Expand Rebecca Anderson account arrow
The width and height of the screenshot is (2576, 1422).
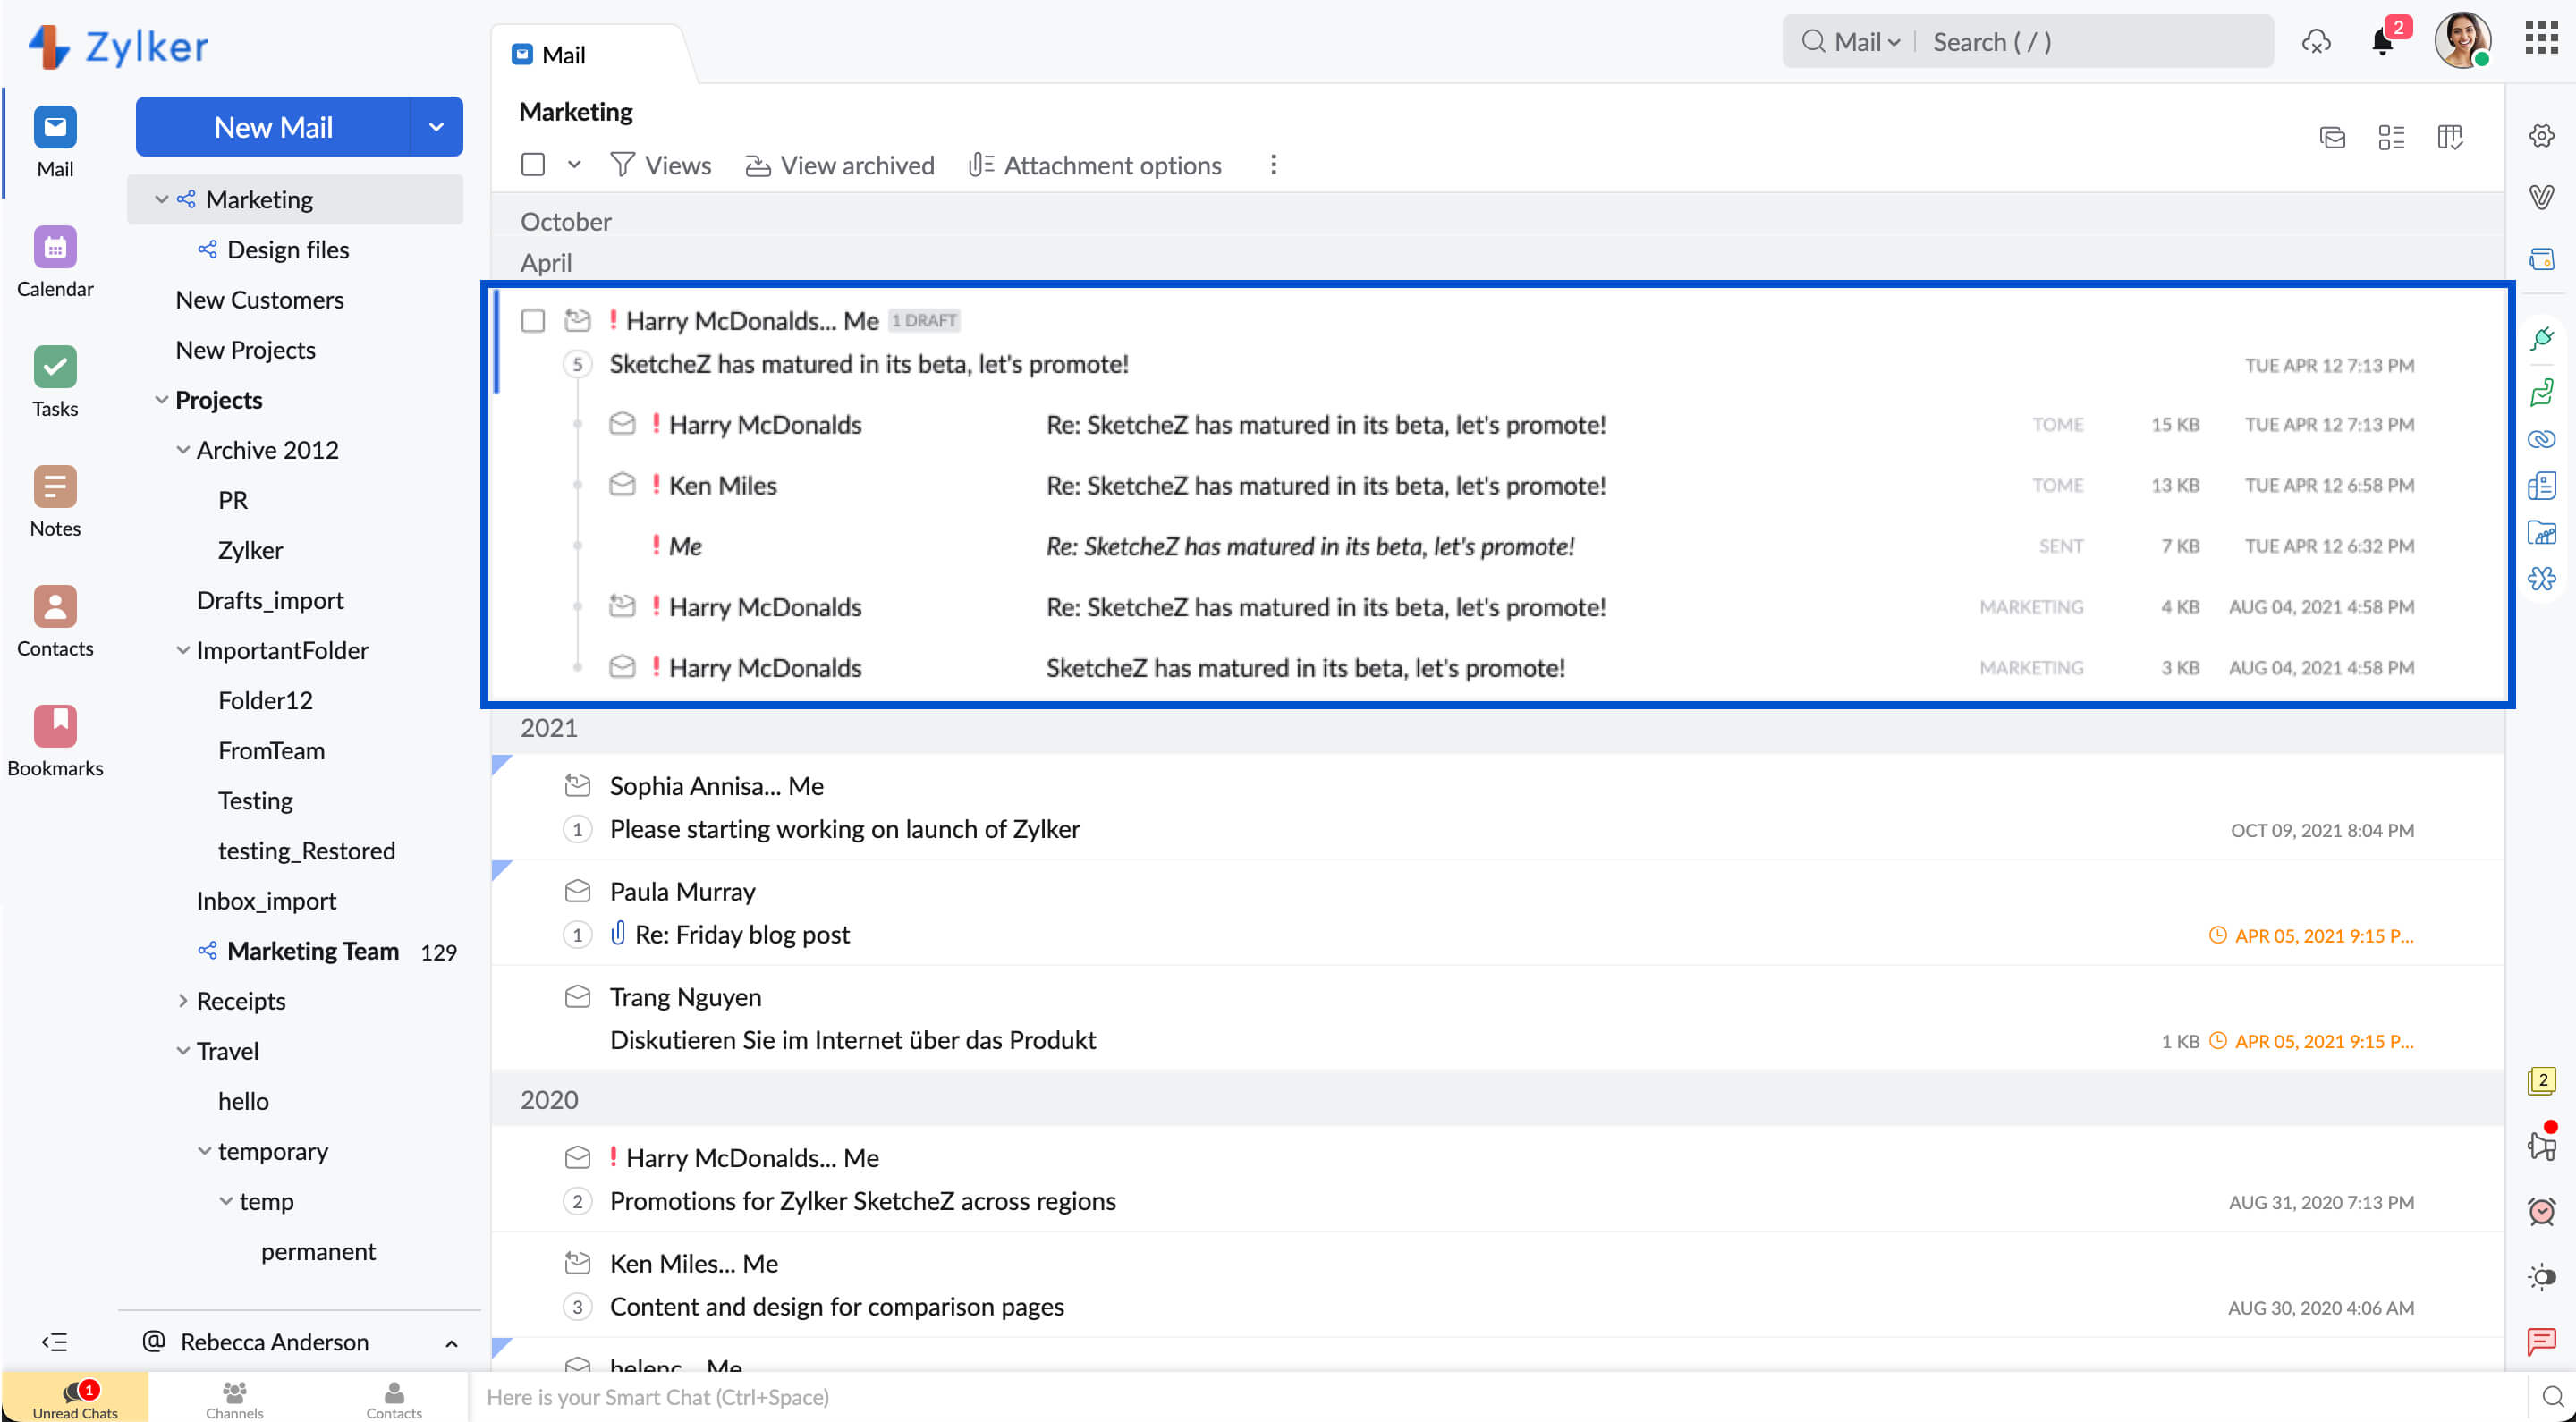(451, 1343)
